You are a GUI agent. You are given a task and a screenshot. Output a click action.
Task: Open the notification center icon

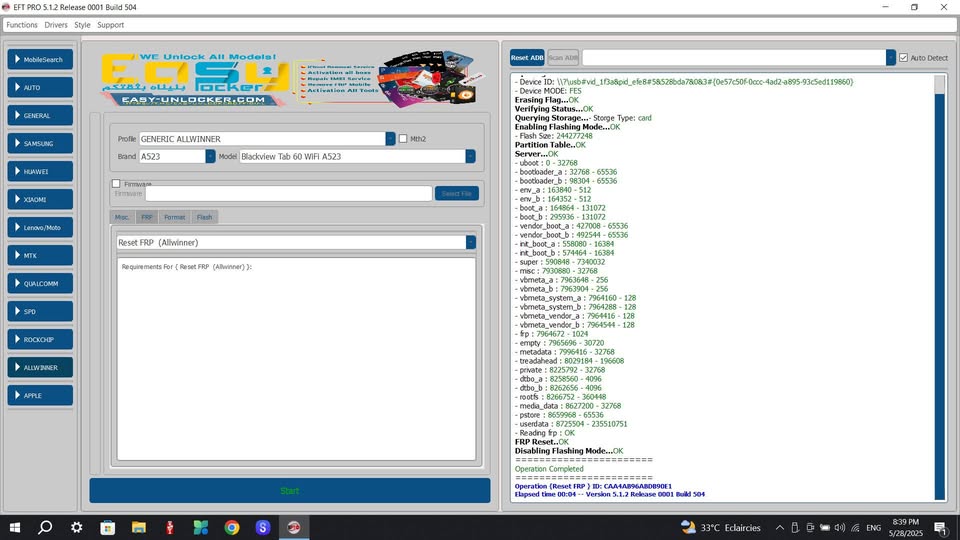[940, 527]
